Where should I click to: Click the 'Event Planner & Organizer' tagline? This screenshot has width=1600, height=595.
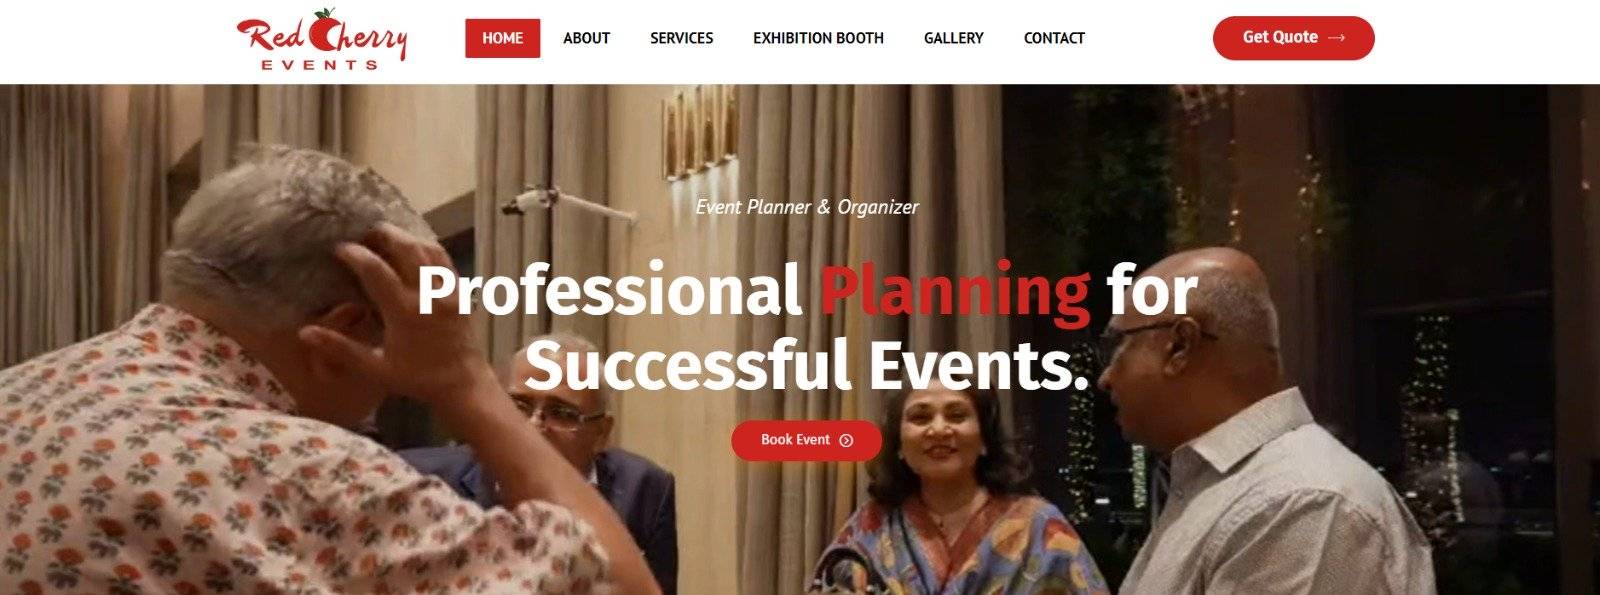[x=807, y=207]
